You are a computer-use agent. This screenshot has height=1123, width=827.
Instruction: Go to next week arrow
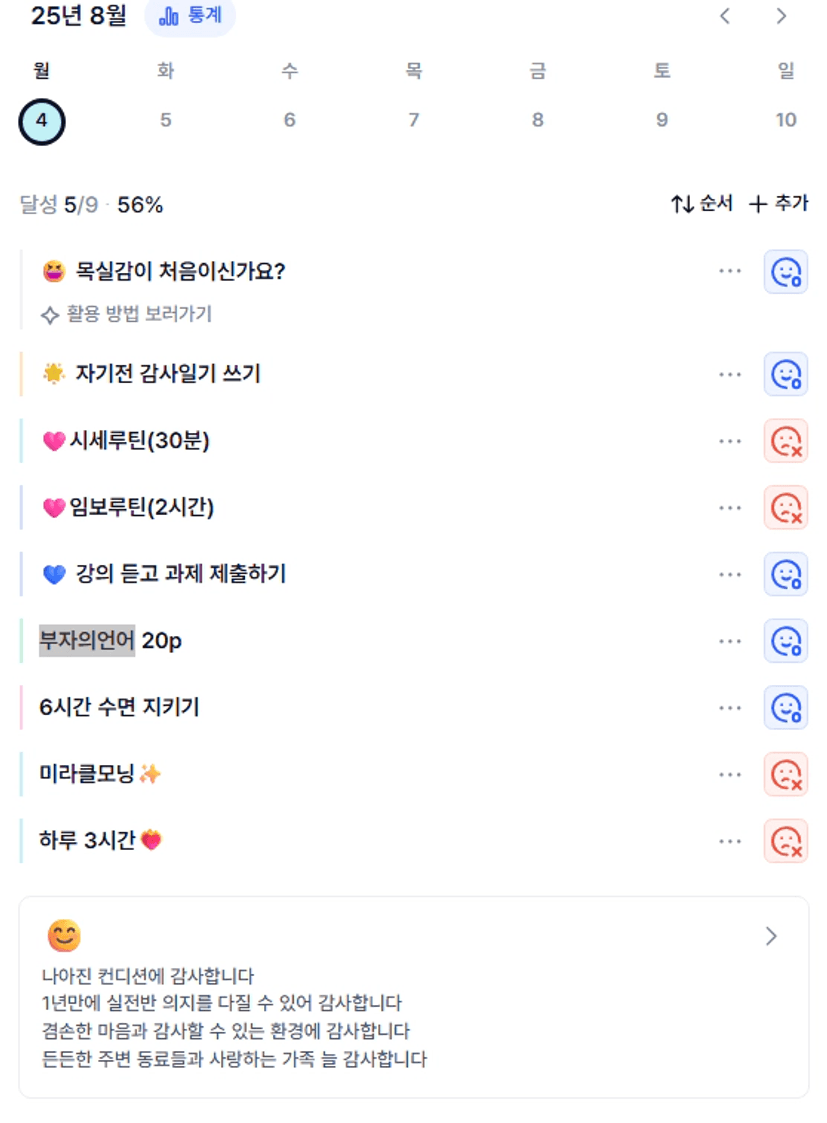781,16
